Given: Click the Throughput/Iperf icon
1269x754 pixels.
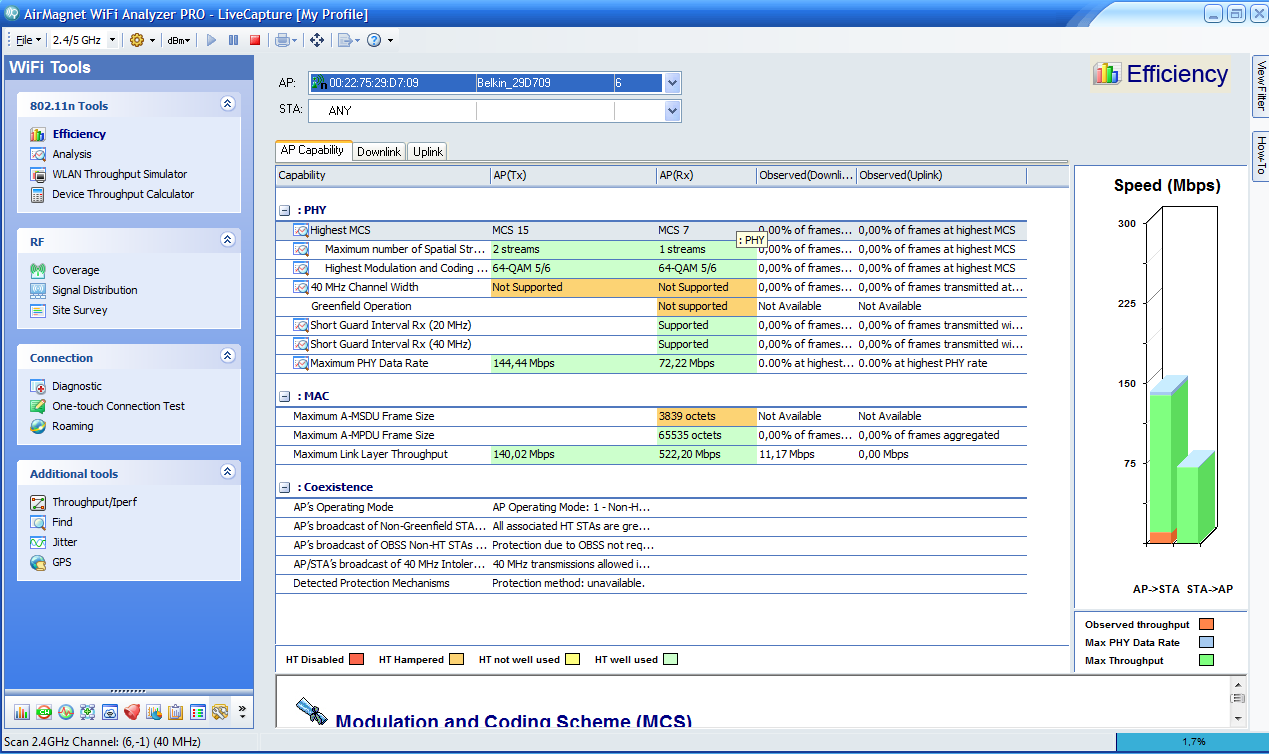Looking at the screenshot, I should point(38,502).
